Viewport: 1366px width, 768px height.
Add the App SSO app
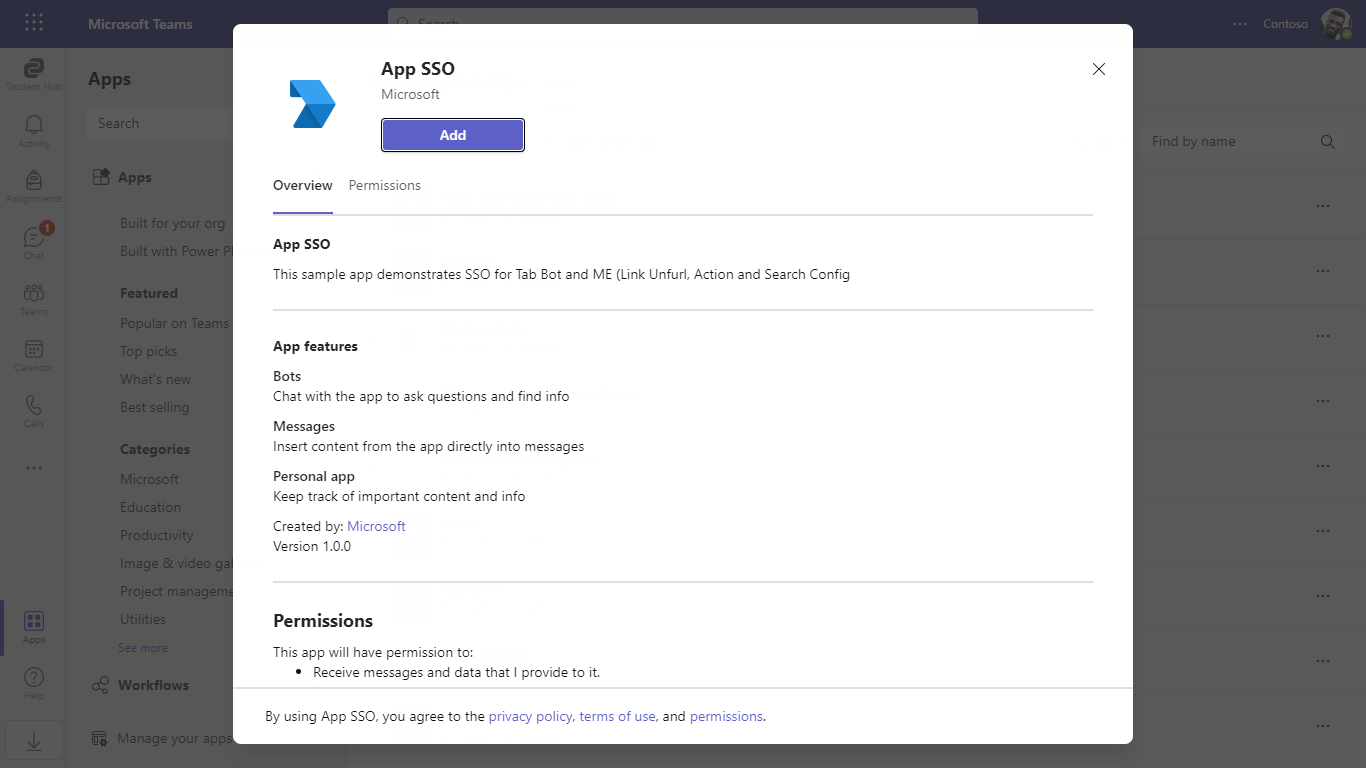(453, 135)
